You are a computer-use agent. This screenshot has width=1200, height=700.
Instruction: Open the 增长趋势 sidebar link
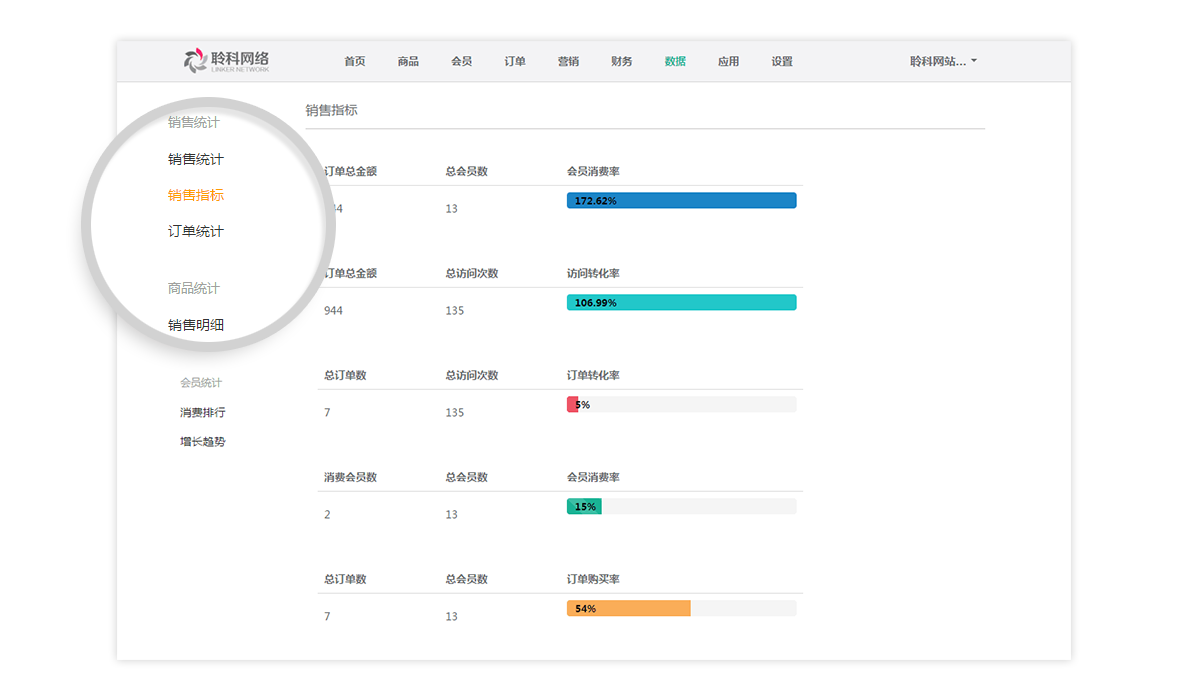point(203,441)
